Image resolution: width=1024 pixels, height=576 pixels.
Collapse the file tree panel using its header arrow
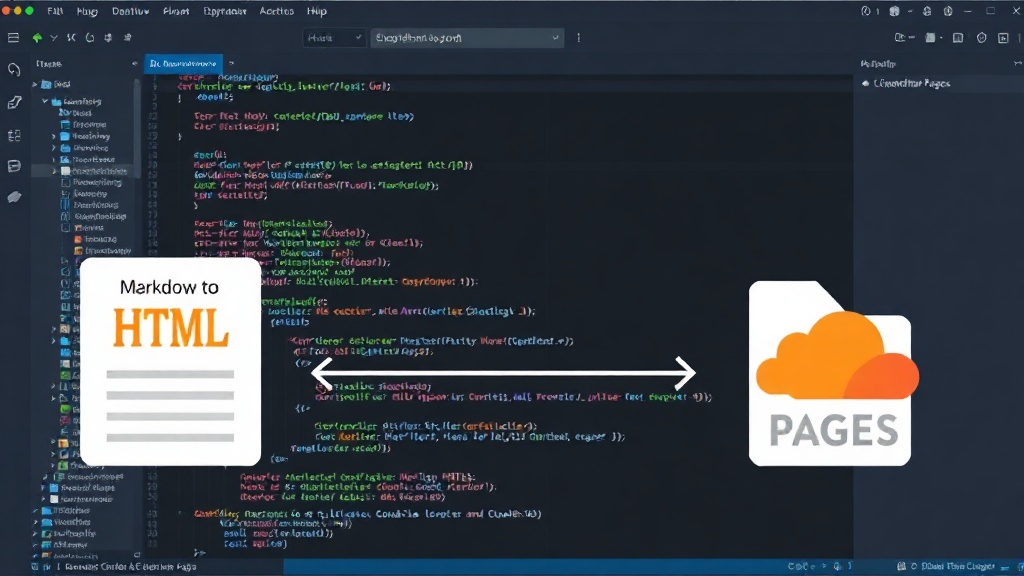point(135,63)
